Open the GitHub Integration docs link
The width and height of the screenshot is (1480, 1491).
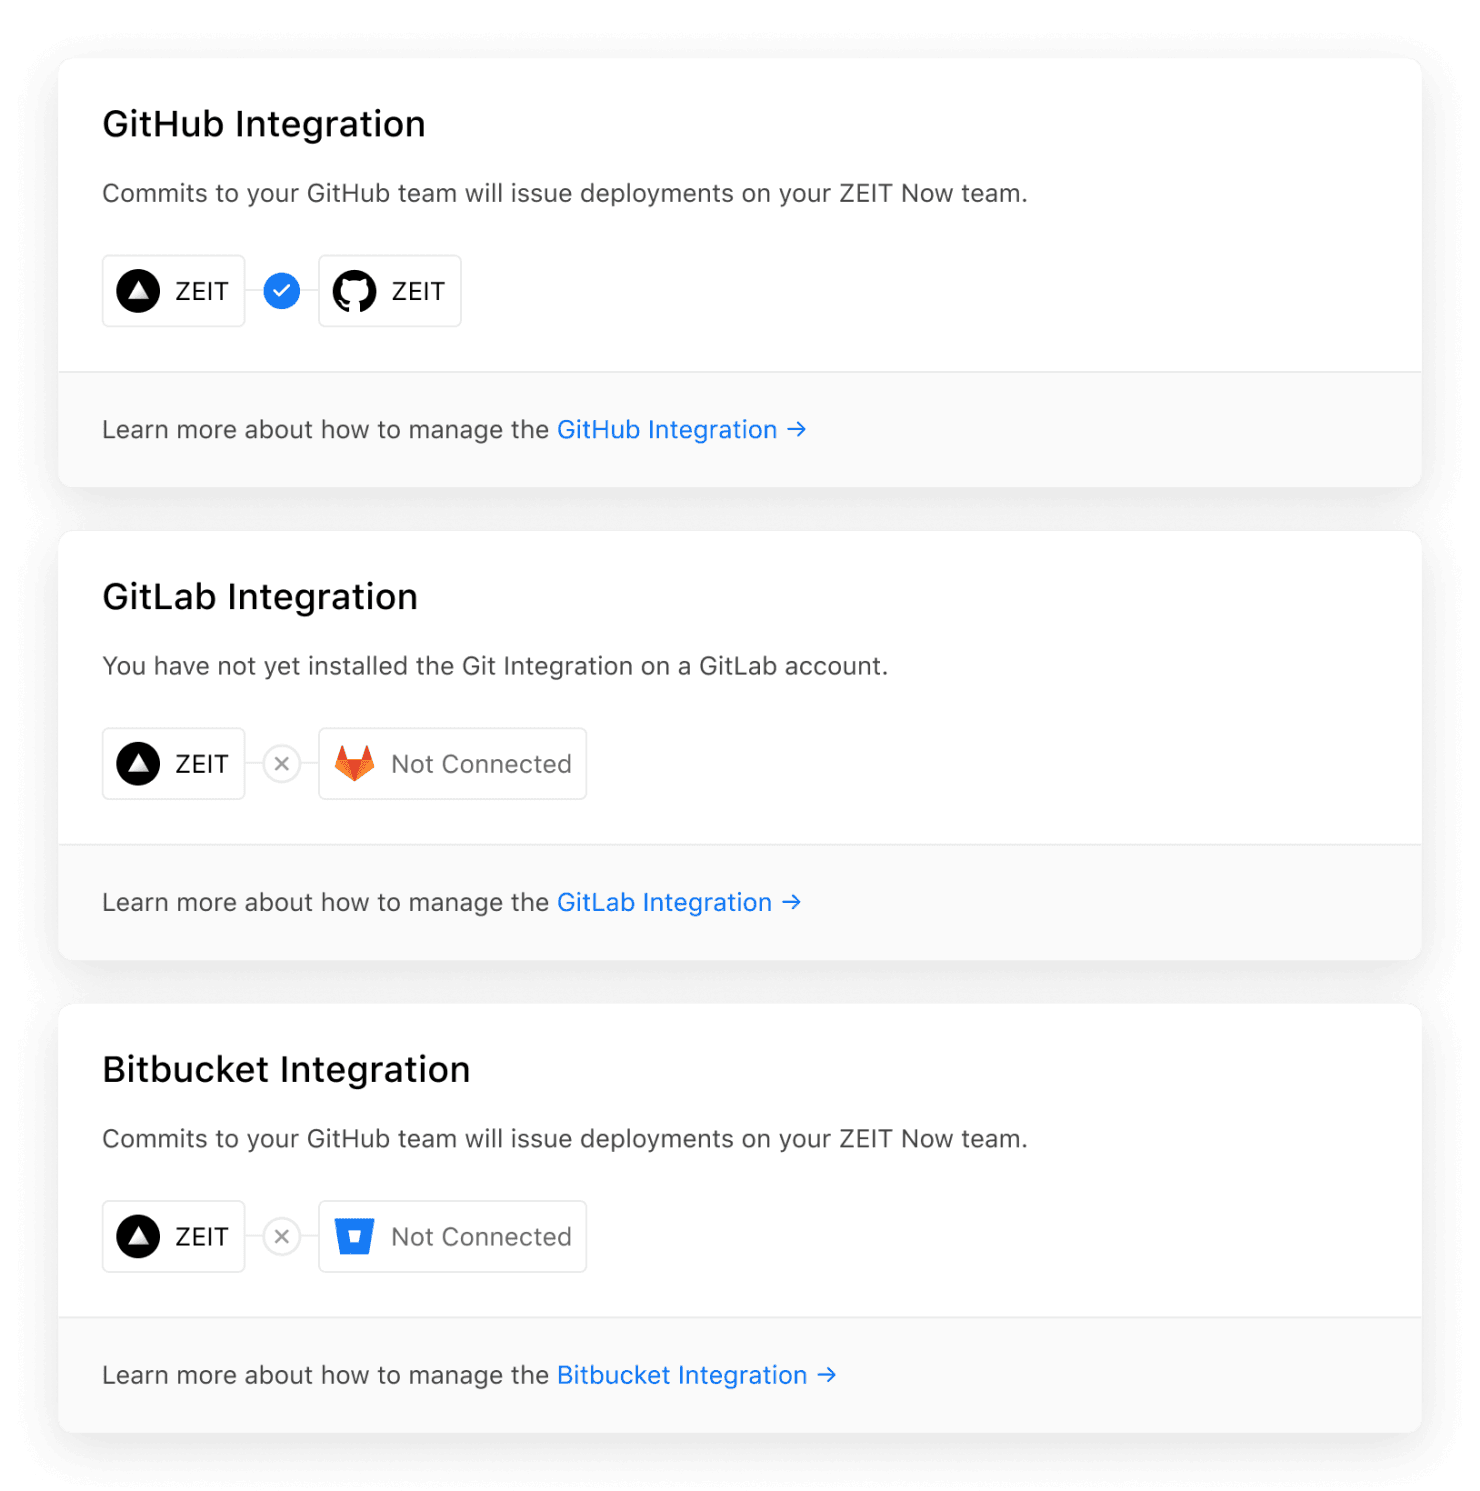click(680, 430)
